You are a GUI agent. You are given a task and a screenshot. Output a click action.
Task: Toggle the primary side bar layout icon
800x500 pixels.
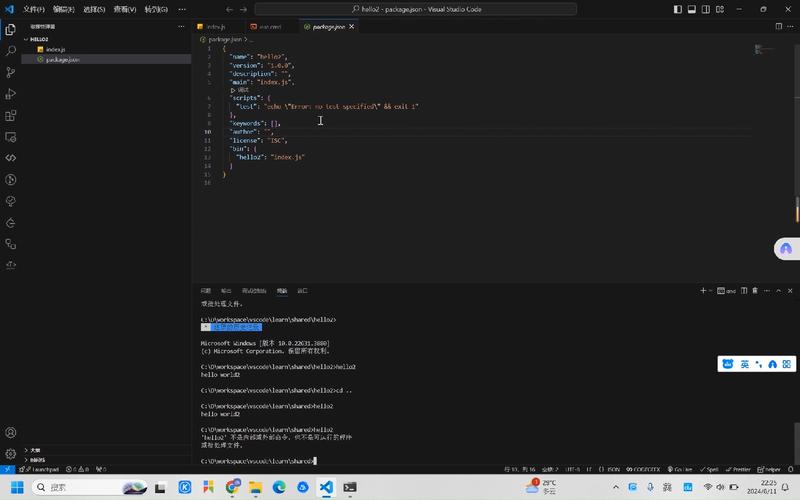click(678, 9)
